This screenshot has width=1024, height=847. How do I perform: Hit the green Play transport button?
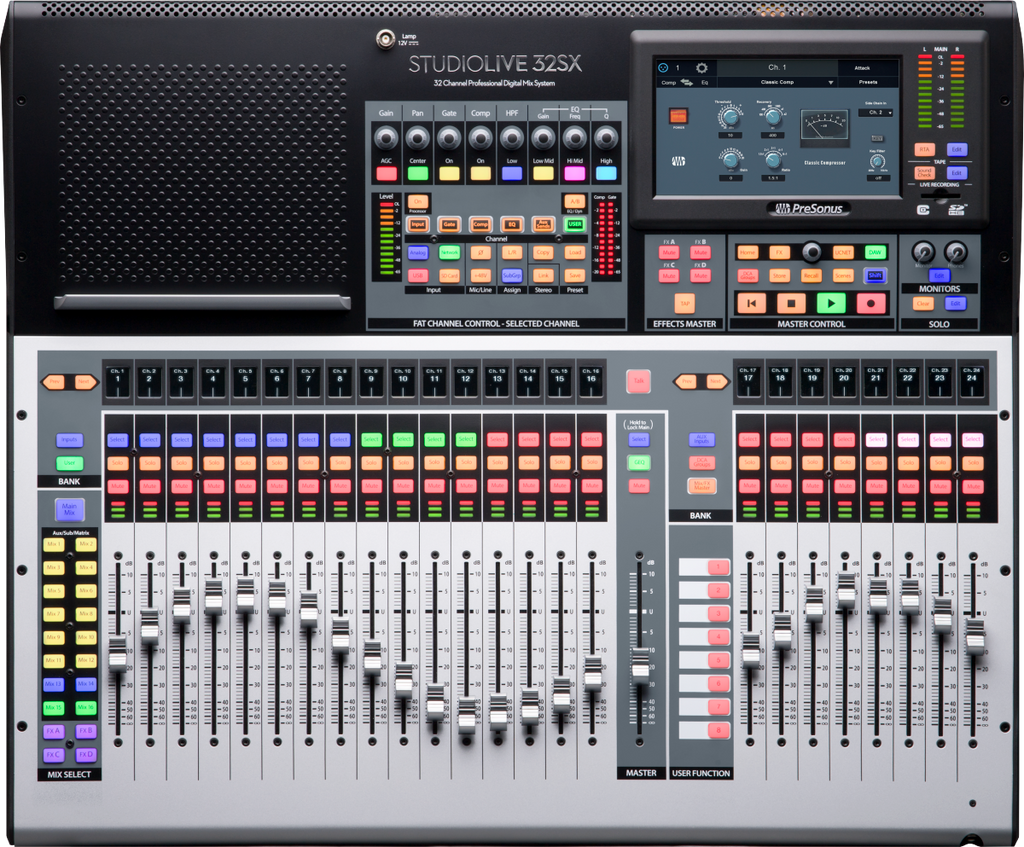(831, 303)
